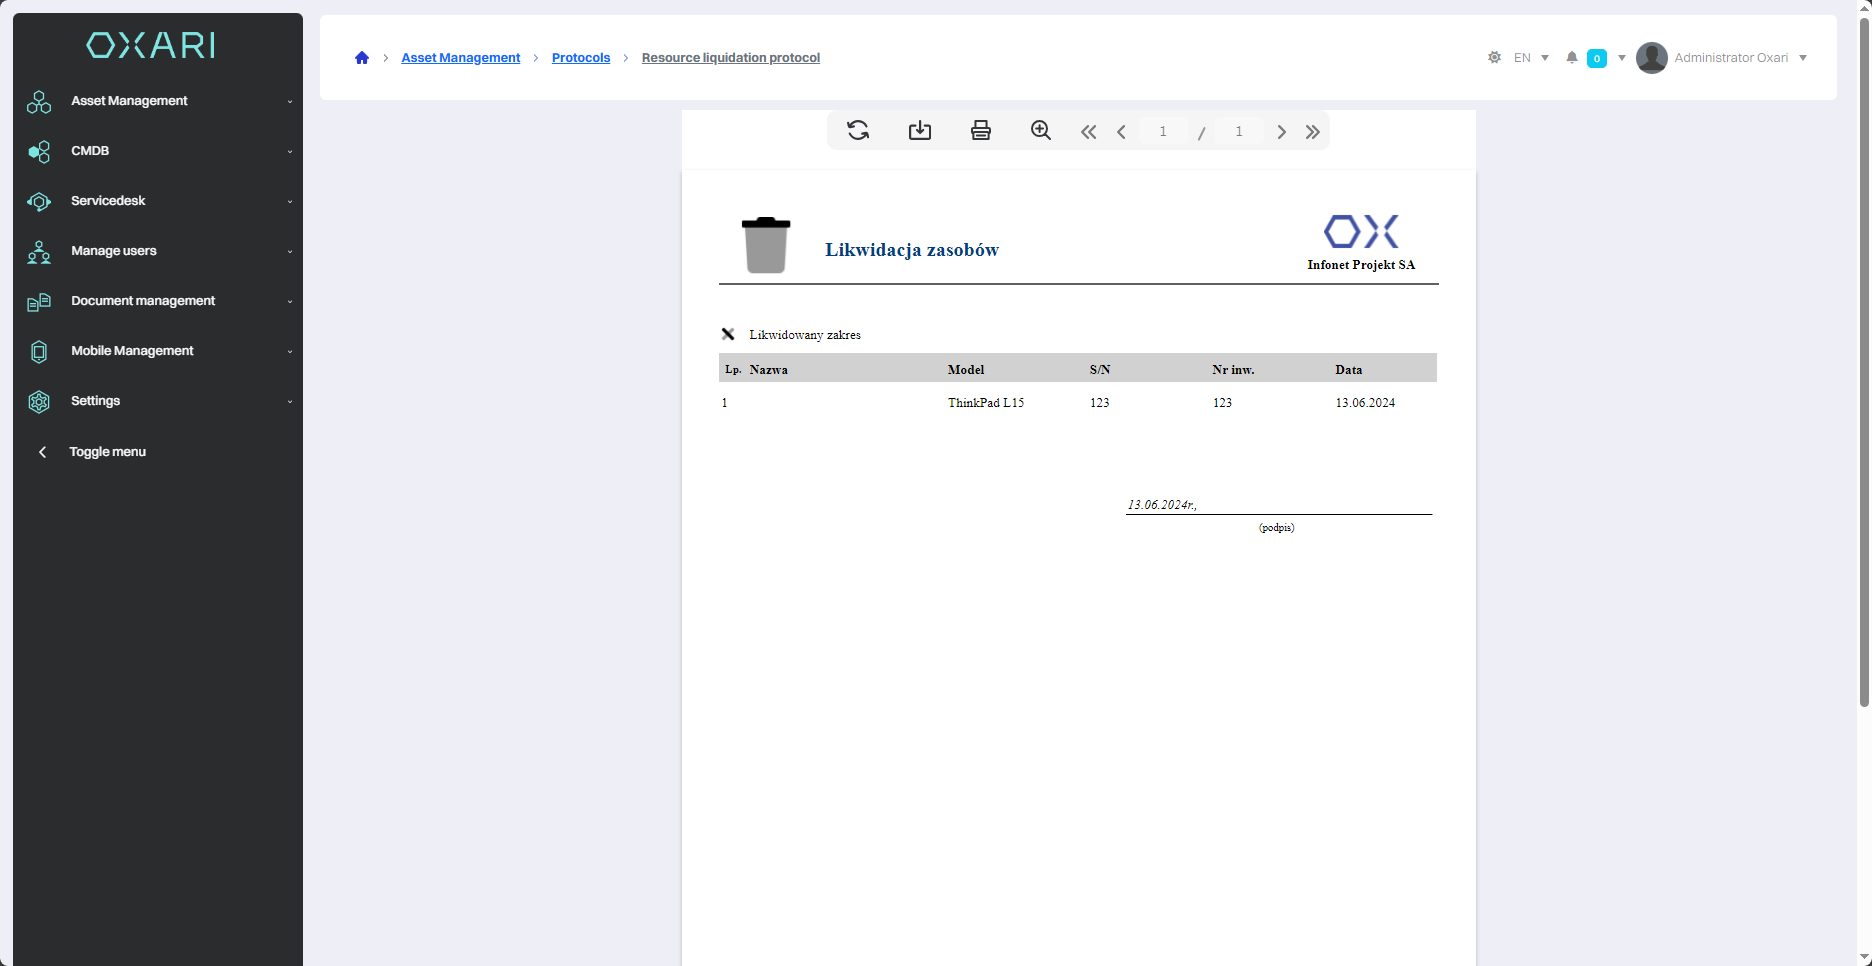
Task: Toggle the theme settings gear icon
Action: 1494,58
